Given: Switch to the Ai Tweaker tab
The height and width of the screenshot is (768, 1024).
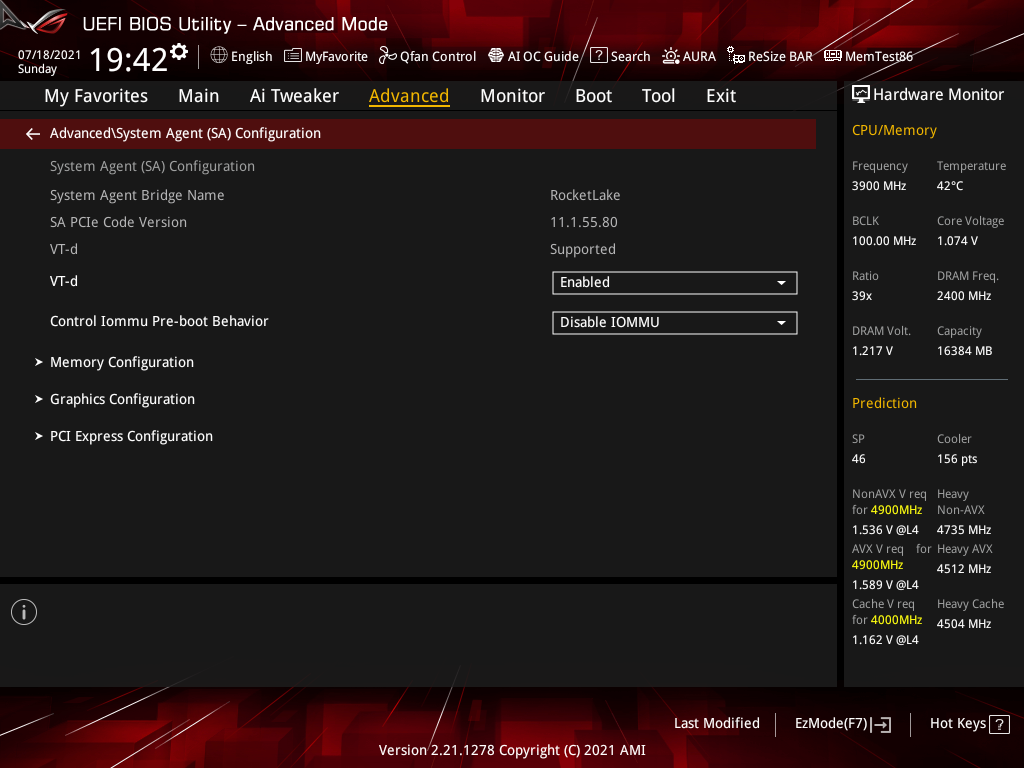Looking at the screenshot, I should point(294,95).
